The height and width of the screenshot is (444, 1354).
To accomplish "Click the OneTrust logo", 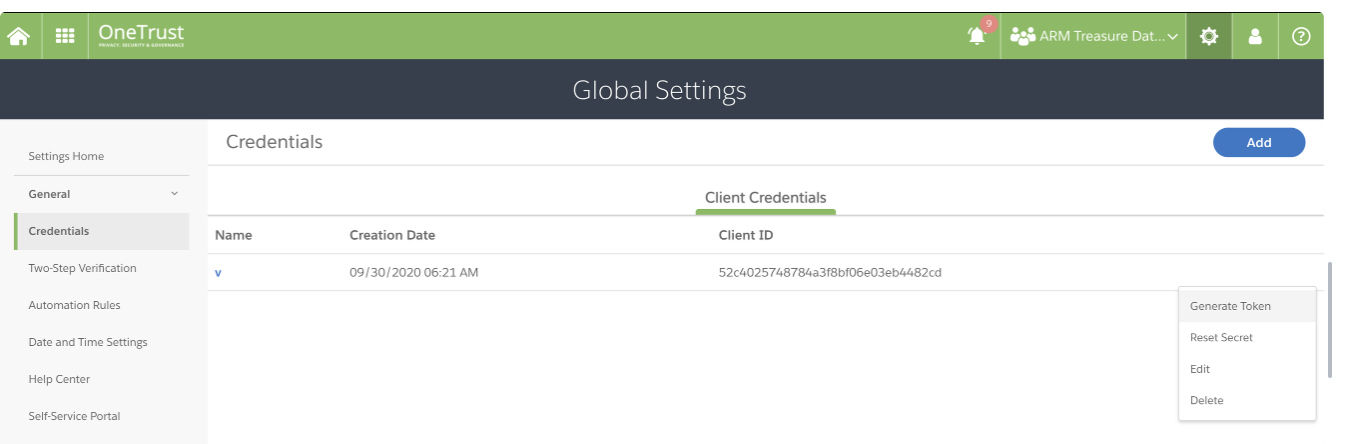I will pos(141,36).
